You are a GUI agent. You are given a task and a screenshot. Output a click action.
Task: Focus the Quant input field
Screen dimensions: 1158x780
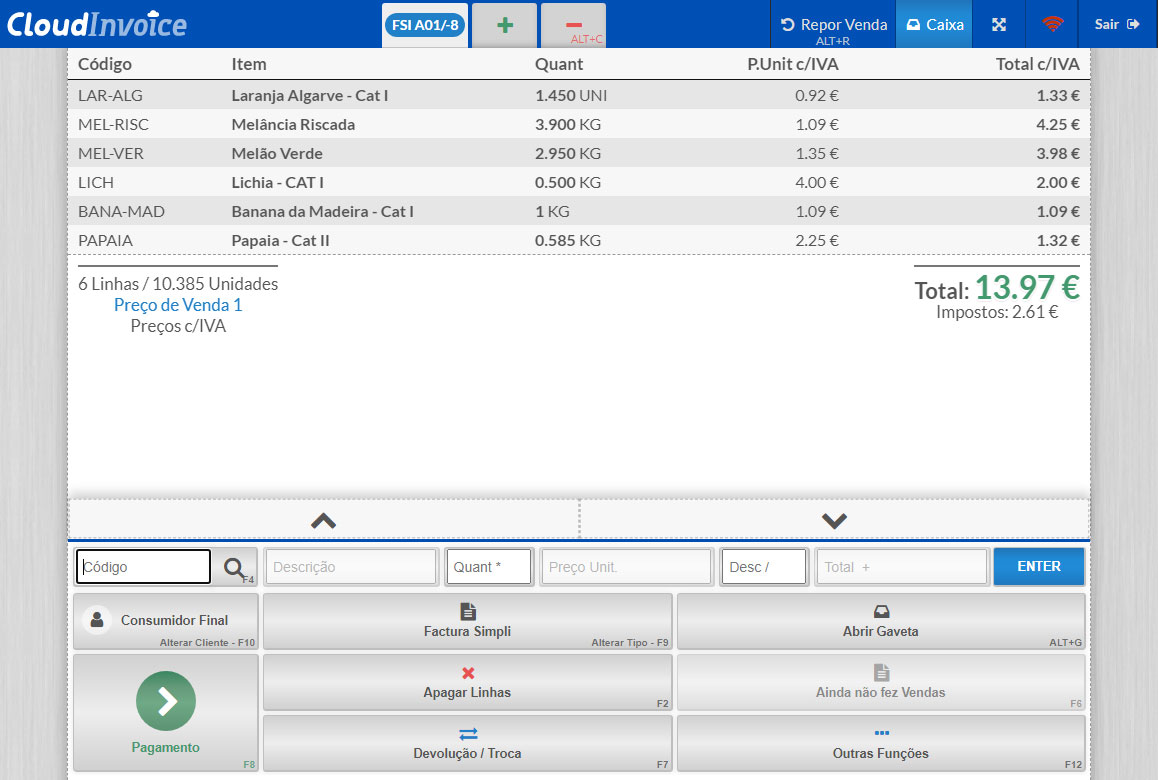pyautogui.click(x=488, y=567)
